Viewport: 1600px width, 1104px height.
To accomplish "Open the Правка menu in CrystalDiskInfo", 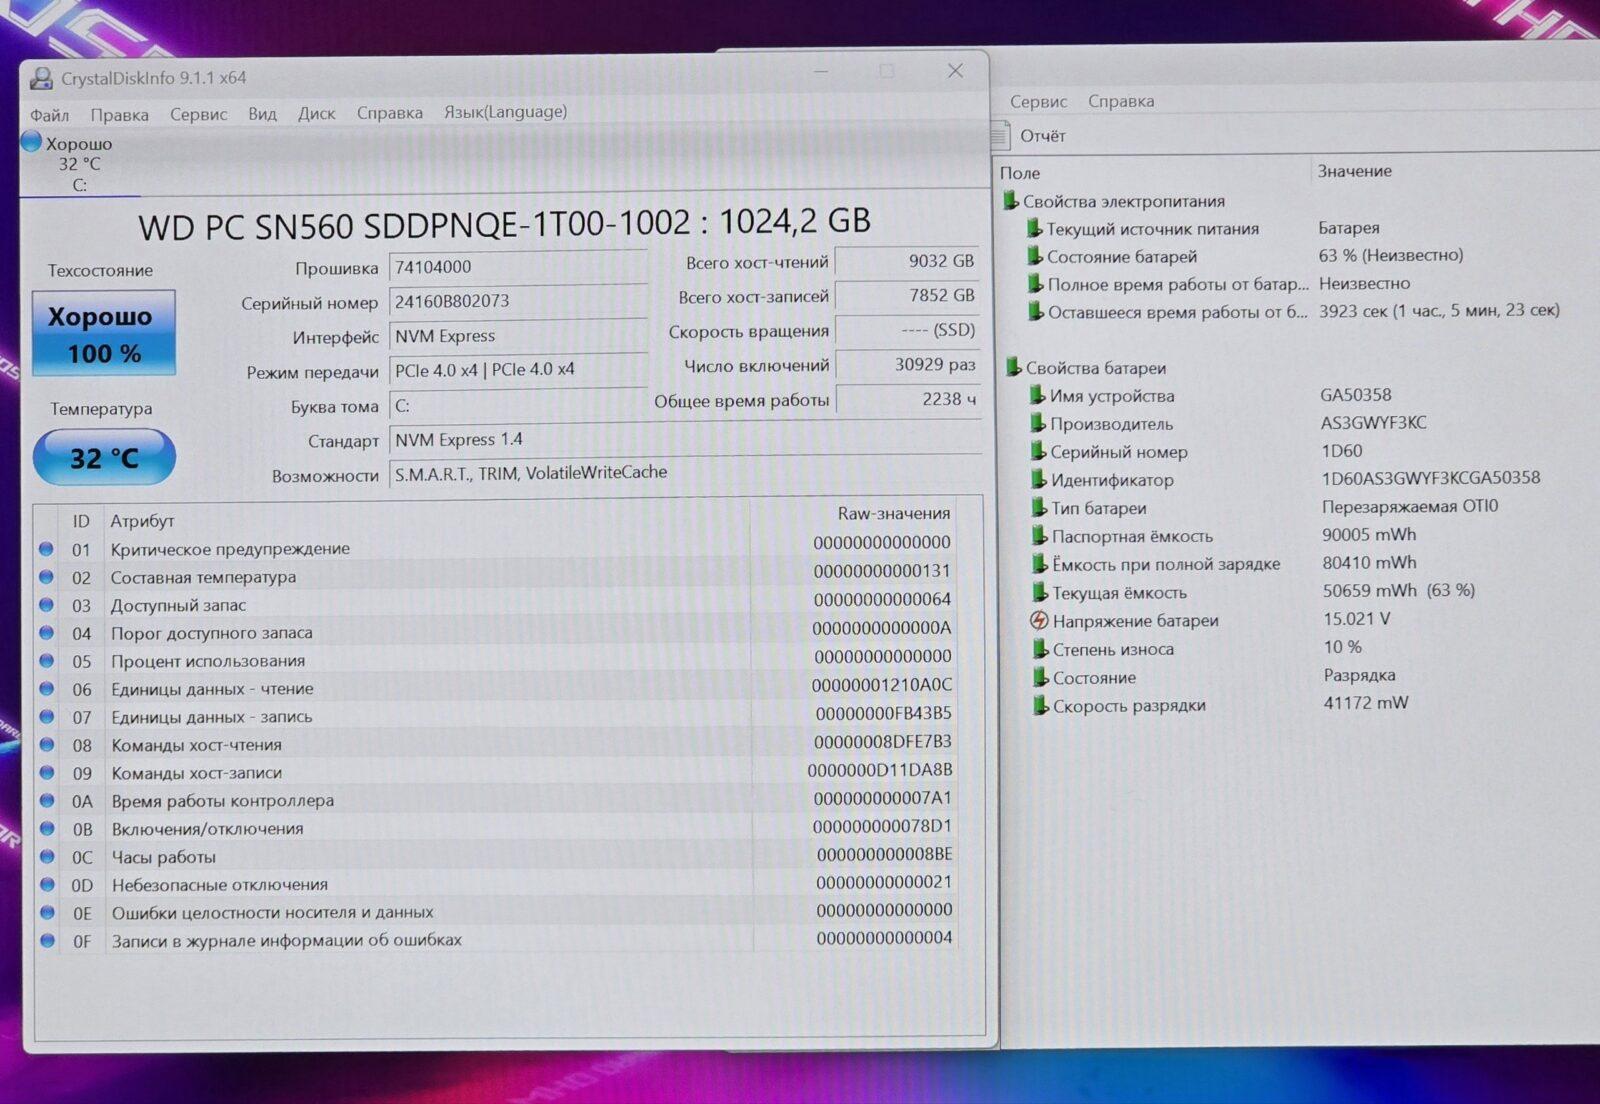I will [119, 115].
